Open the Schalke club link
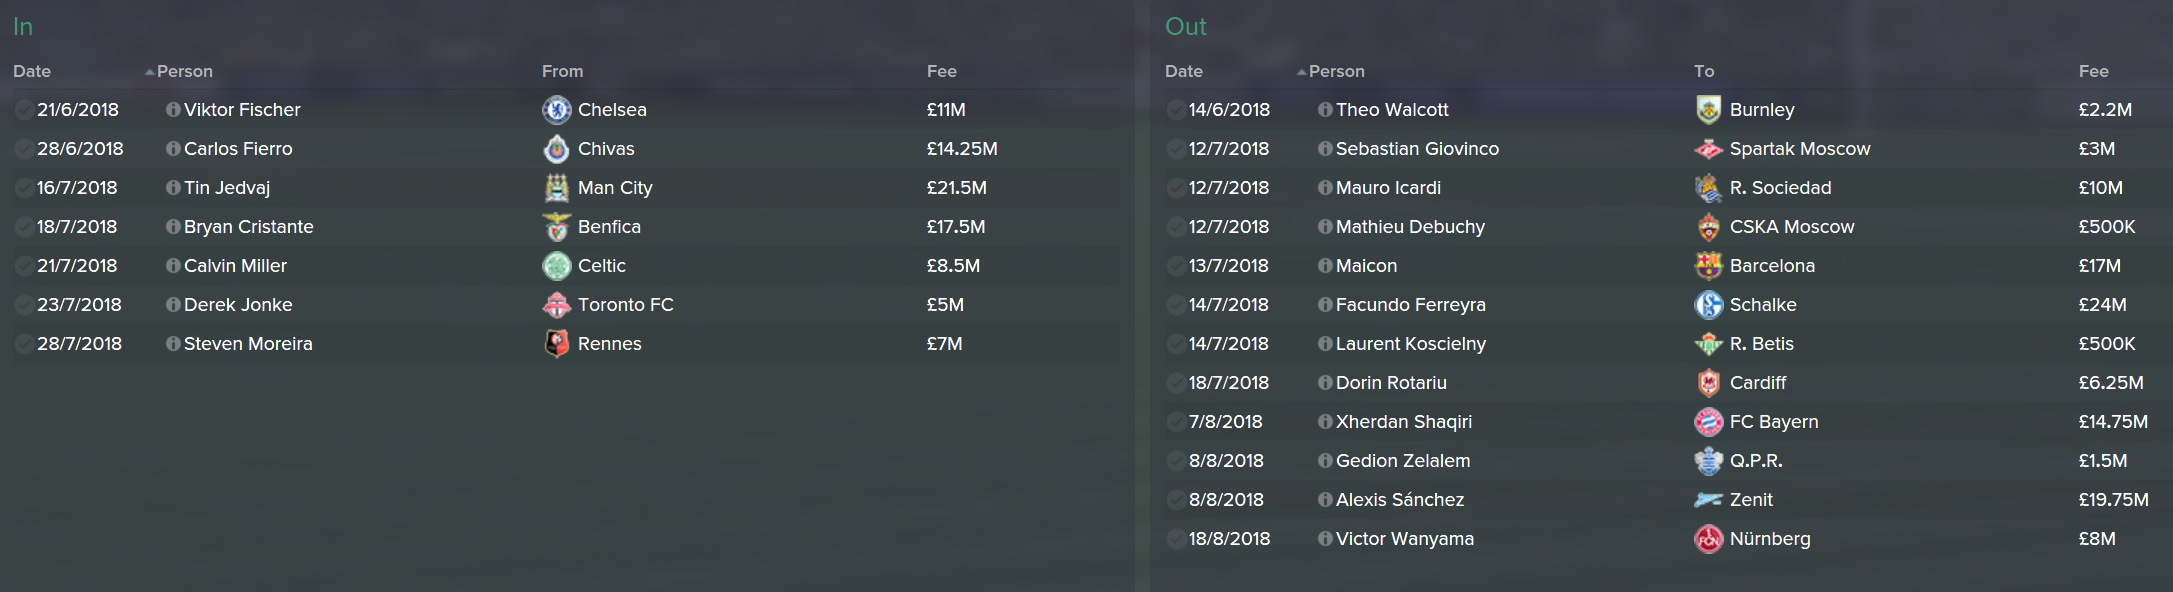Screen dimensions: 2173x592 (x=1762, y=305)
